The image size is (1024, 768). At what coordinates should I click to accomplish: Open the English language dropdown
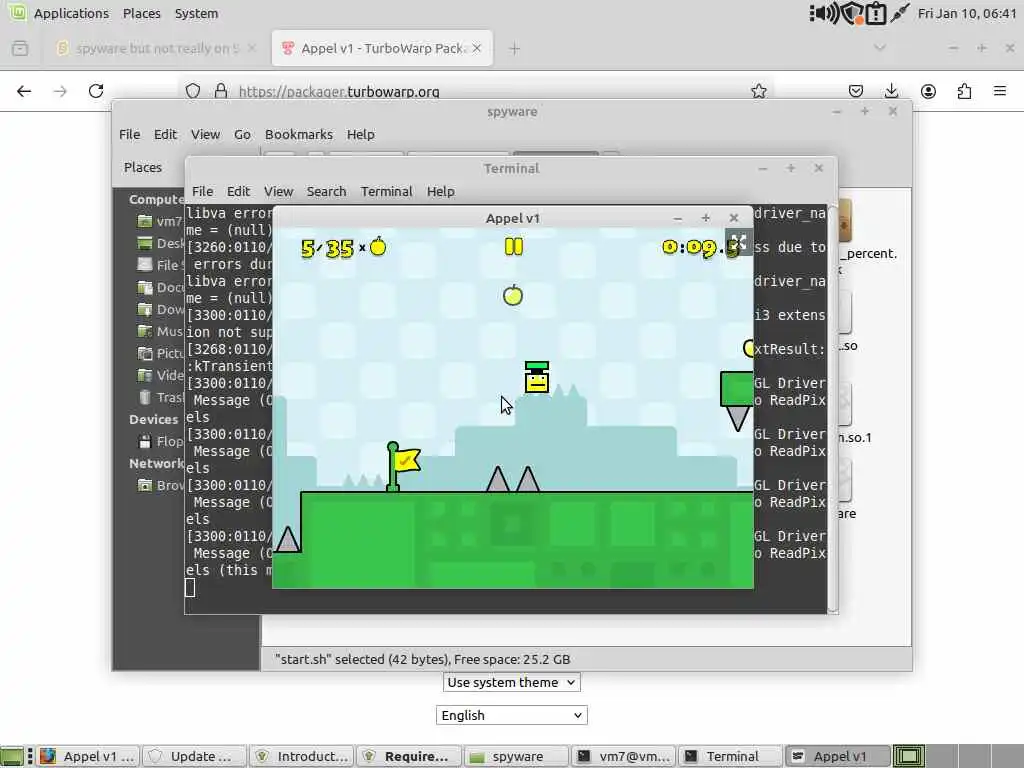[x=511, y=715]
